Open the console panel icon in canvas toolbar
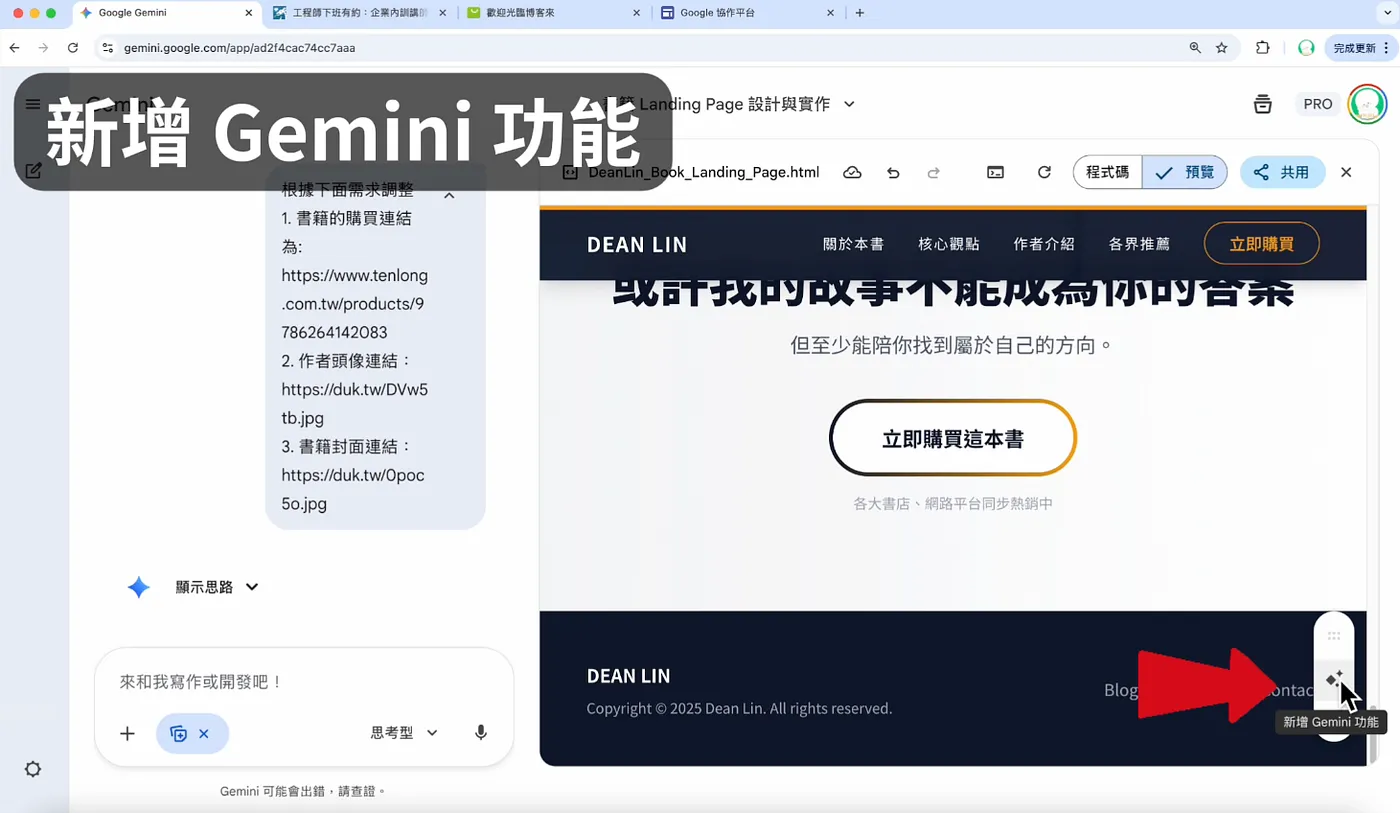This screenshot has height=813, width=1400. coord(995,172)
